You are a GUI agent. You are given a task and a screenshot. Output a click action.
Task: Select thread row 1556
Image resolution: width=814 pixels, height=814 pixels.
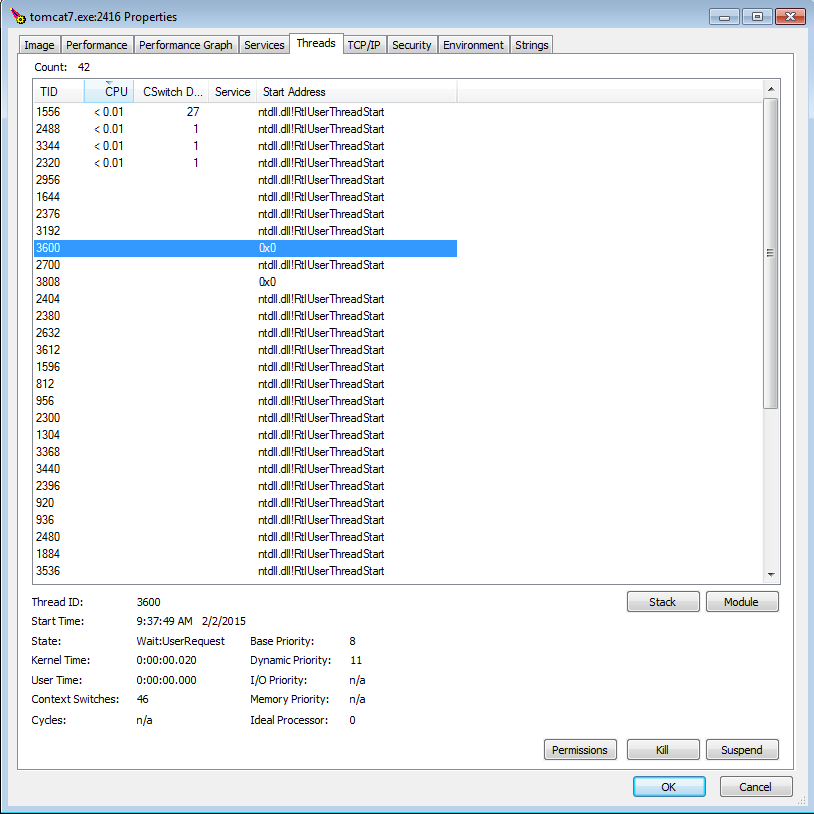click(x=245, y=112)
